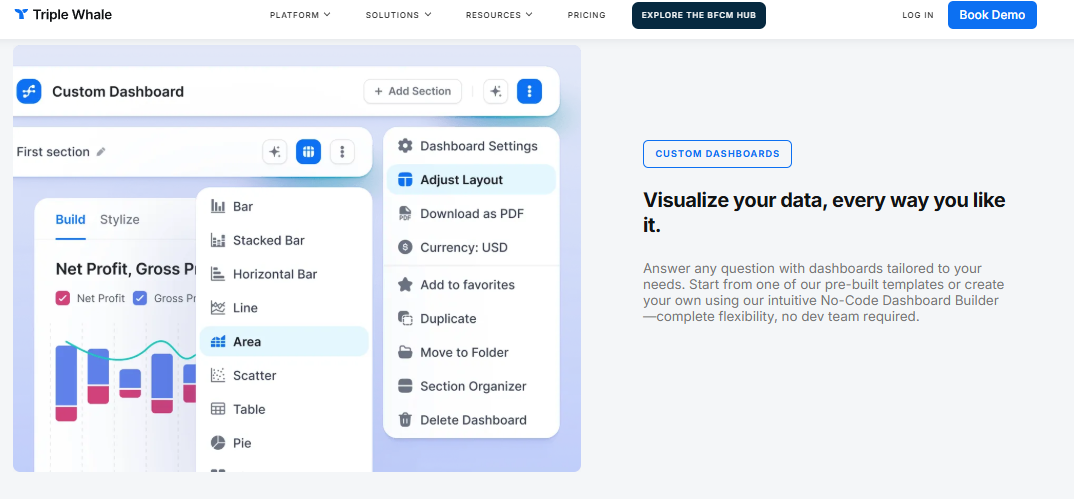Click the Triple Whale brand name text
Image resolution: width=1074 pixels, height=499 pixels.
[x=72, y=14]
